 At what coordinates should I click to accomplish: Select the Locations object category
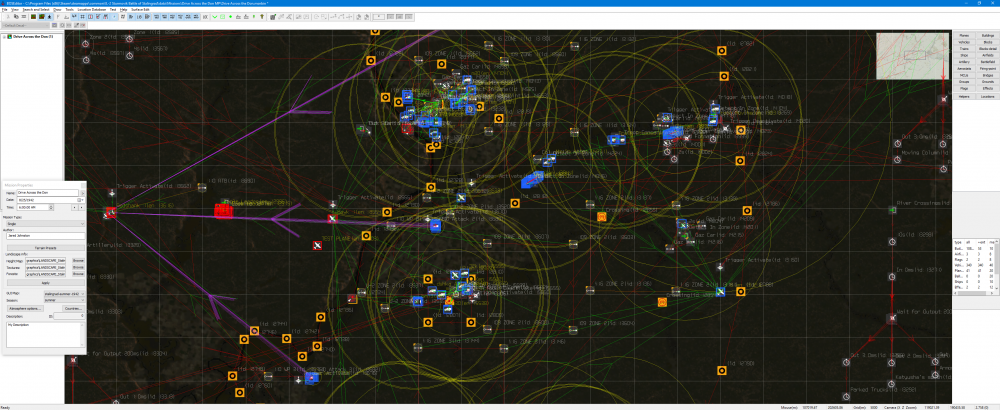(988, 96)
